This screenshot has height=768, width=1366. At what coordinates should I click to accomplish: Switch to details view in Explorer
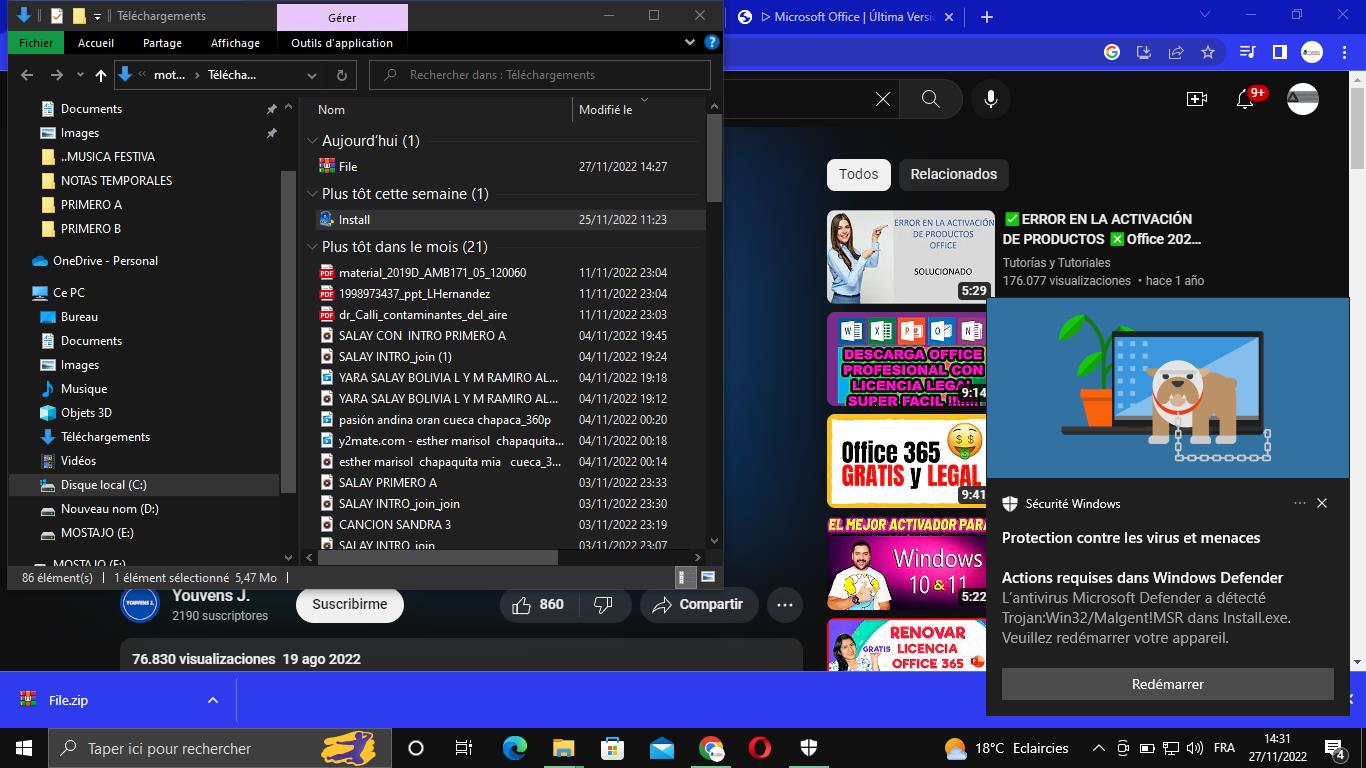(684, 577)
